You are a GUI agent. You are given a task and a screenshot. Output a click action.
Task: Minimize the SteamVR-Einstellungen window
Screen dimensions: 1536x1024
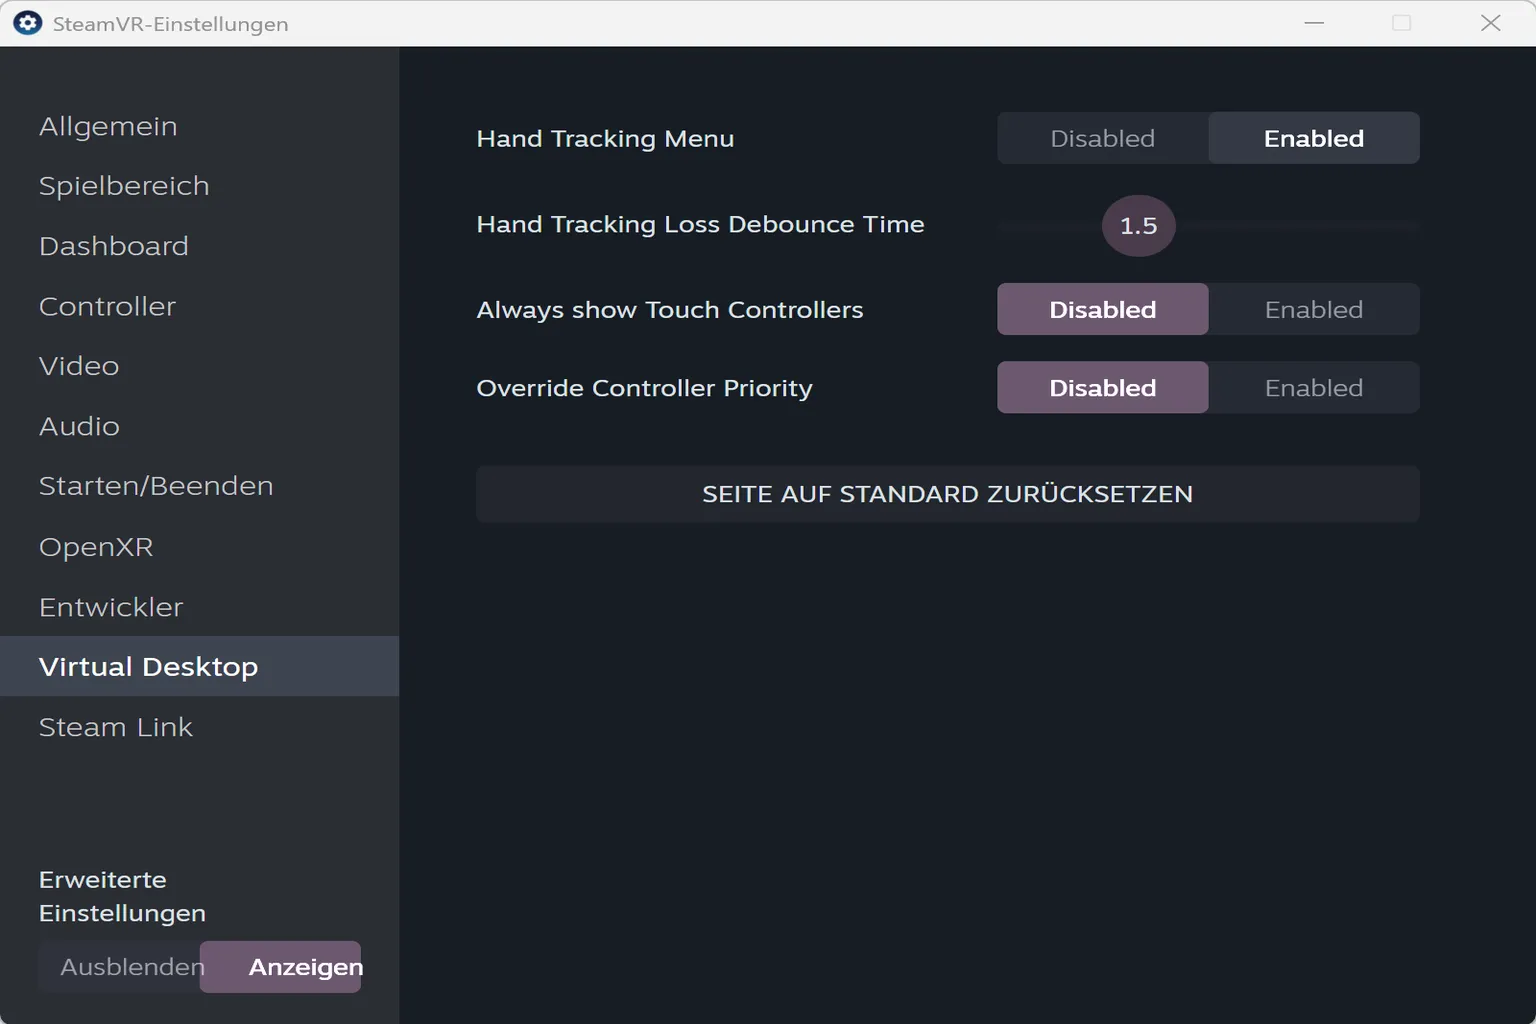(1314, 23)
